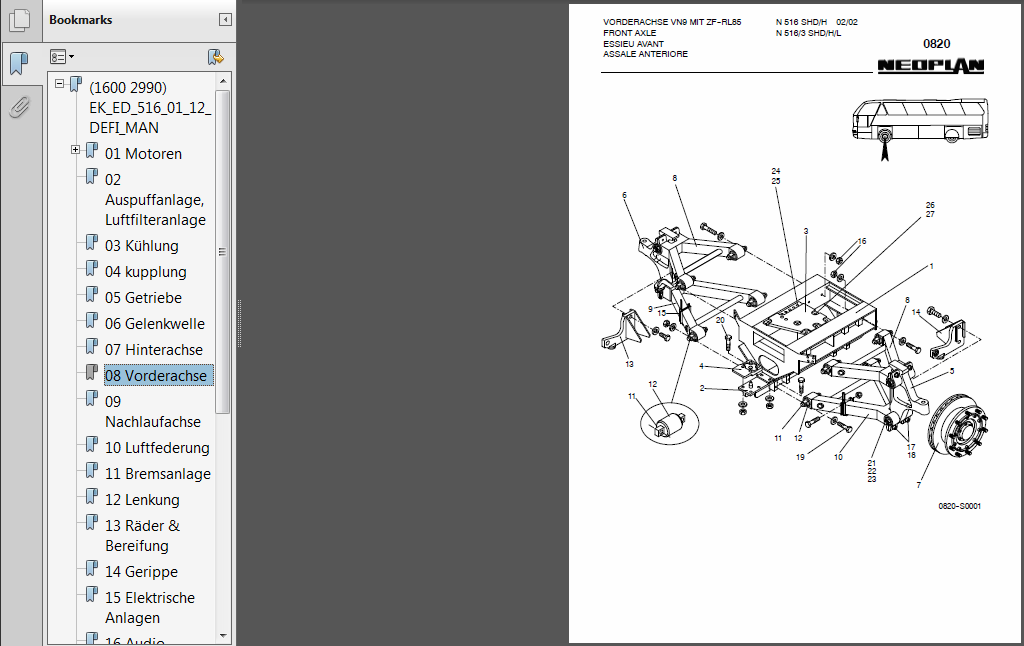
Task: Open the 05 Getriebe bookmark
Action: [143, 298]
